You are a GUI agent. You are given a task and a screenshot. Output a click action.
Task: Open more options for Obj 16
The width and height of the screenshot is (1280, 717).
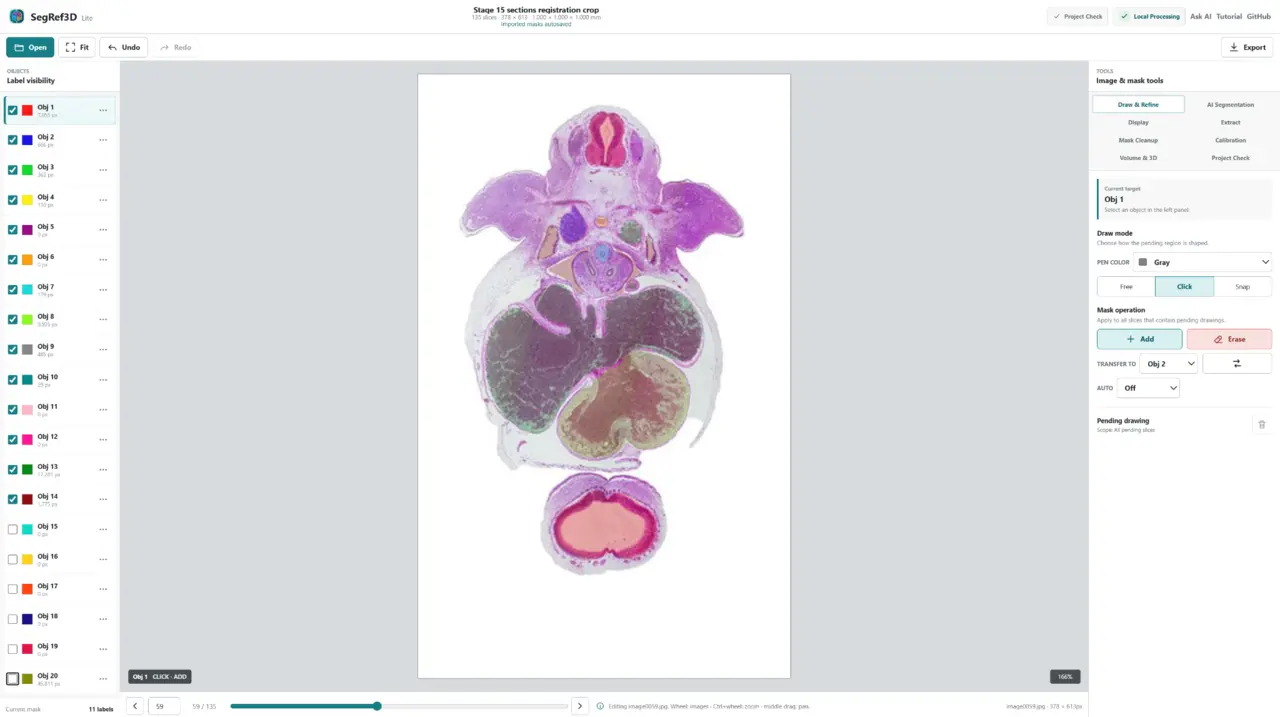coord(103,559)
